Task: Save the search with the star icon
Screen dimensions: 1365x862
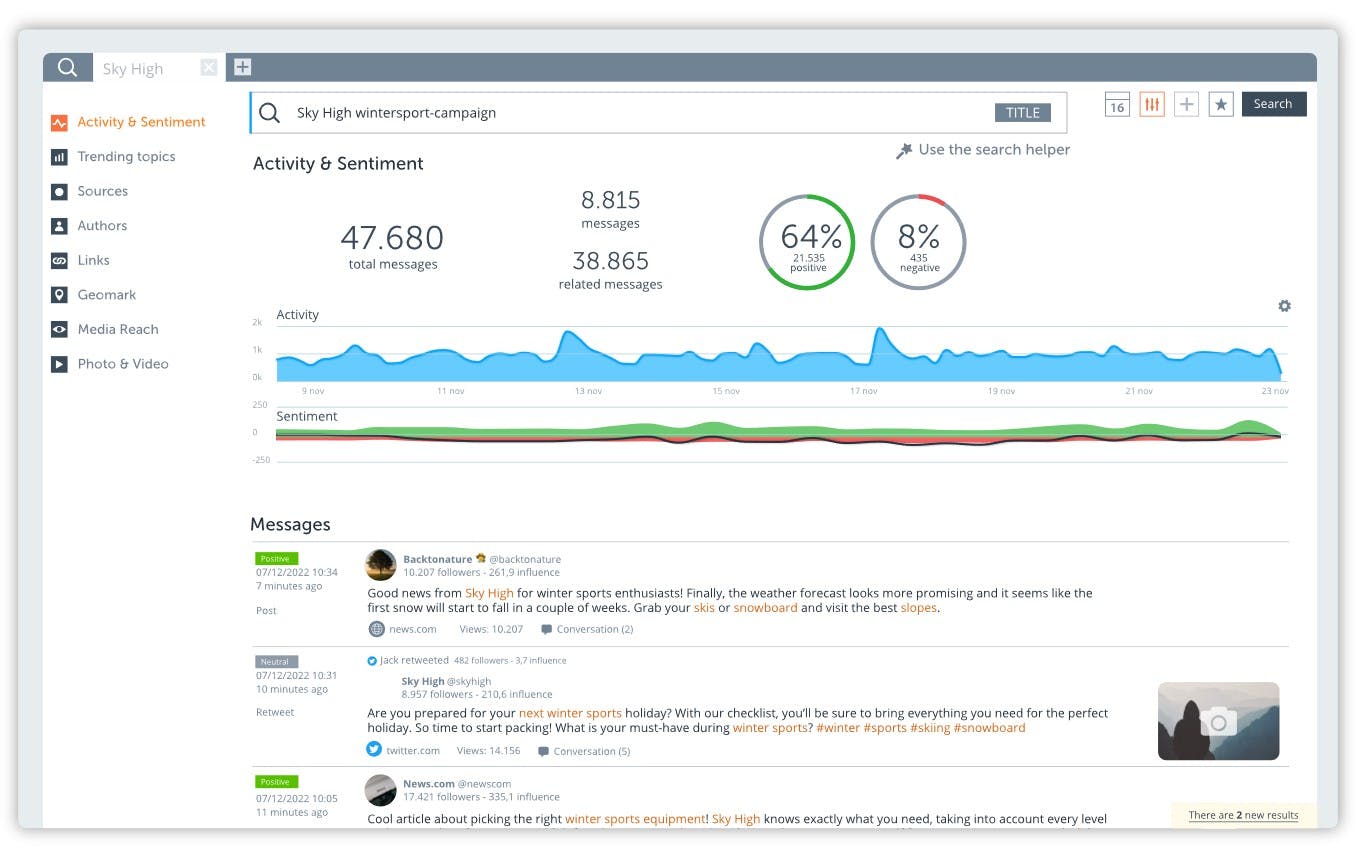Action: click(1221, 104)
